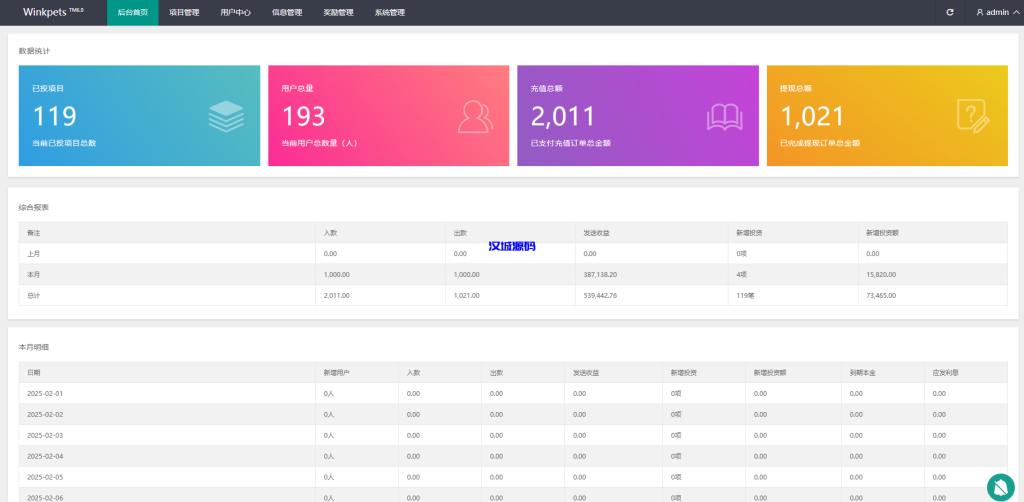
Task: Open the 奖励管理 menu
Action: pos(338,13)
